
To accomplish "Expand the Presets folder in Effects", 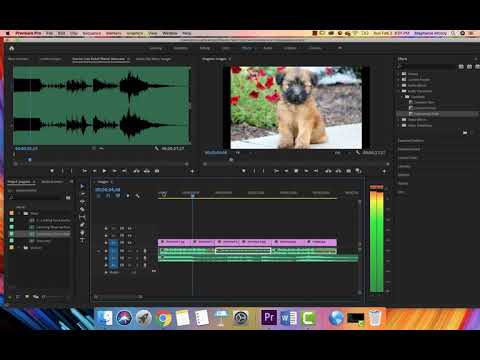I will (398, 74).
